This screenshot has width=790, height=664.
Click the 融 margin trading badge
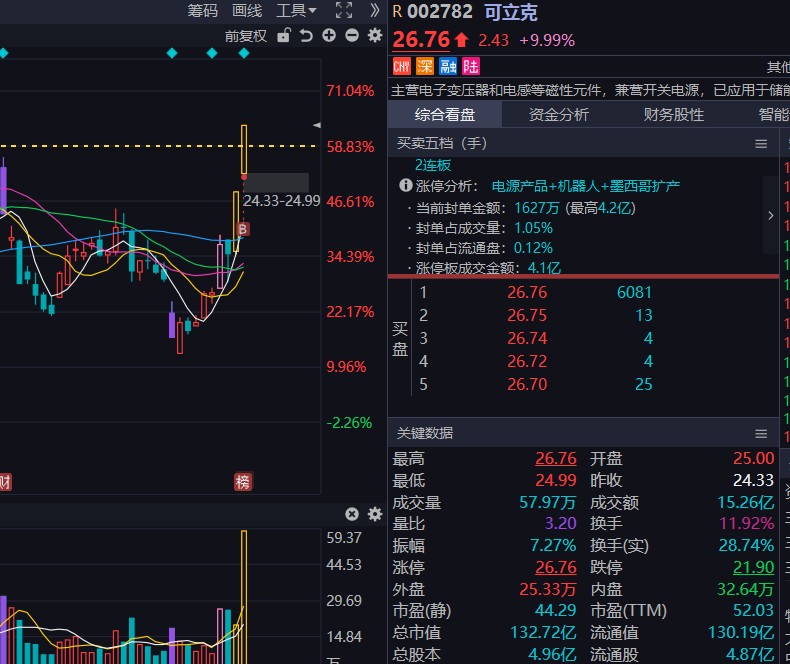coord(448,67)
